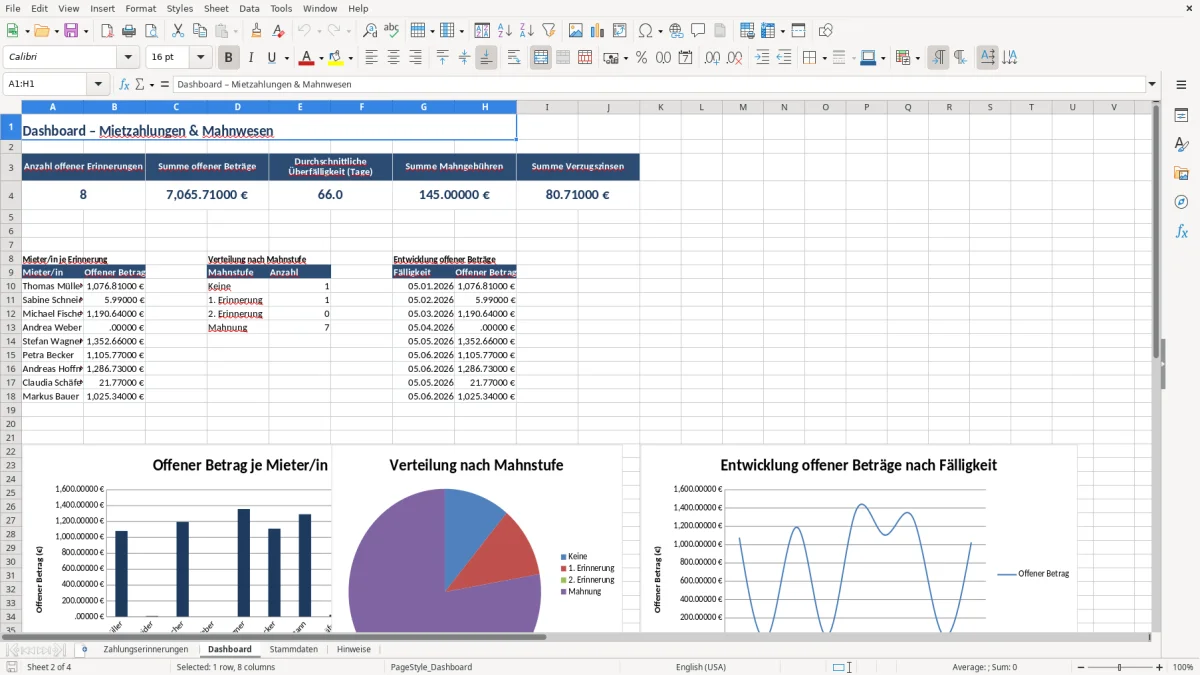
Task: Click the Select Function sigma button
Action: click(139, 85)
